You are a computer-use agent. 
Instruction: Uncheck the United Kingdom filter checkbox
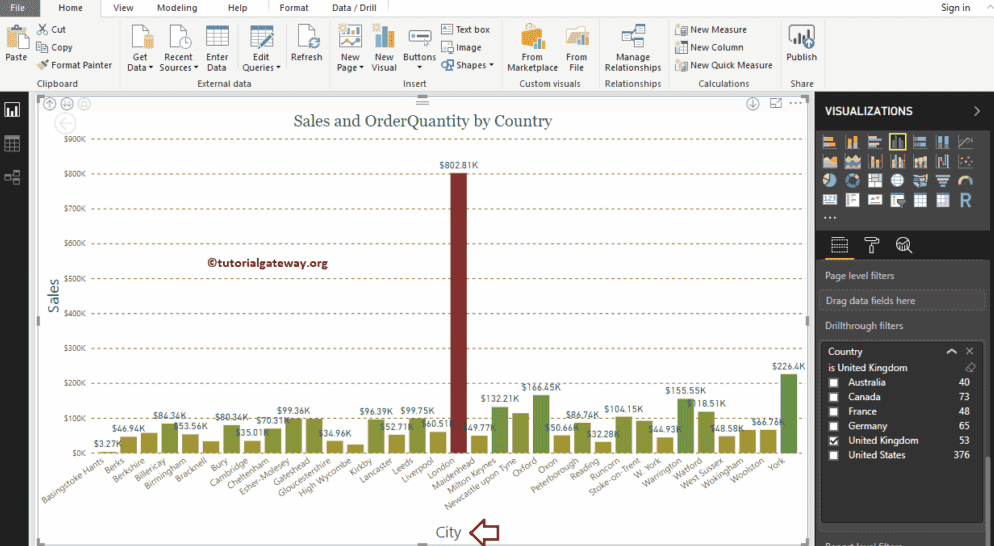click(834, 441)
